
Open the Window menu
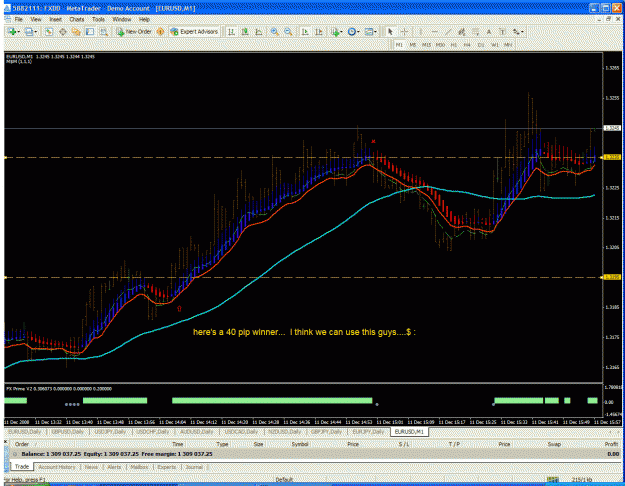[x=122, y=19]
